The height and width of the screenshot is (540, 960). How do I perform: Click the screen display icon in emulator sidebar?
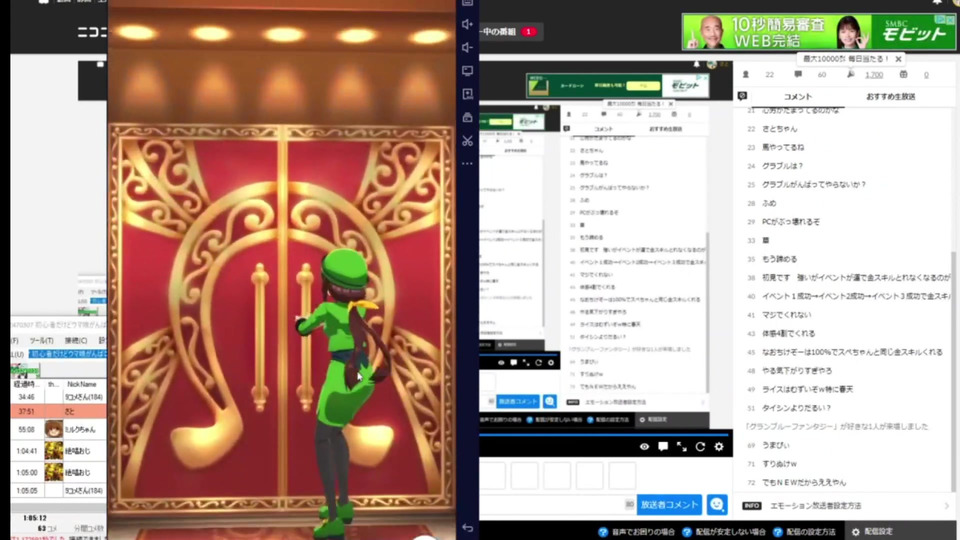[x=467, y=70]
